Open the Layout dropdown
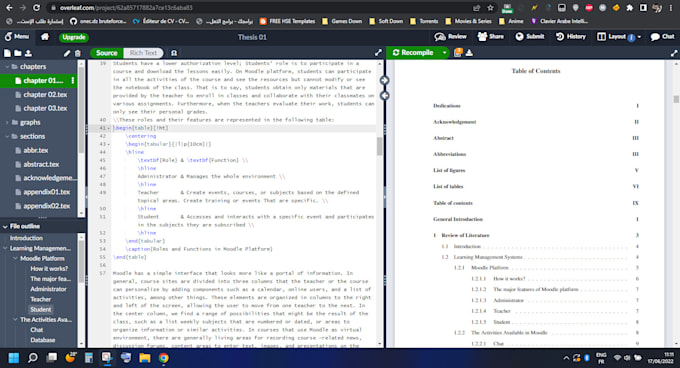Image resolution: width=680 pixels, height=368 pixels. 619,37
